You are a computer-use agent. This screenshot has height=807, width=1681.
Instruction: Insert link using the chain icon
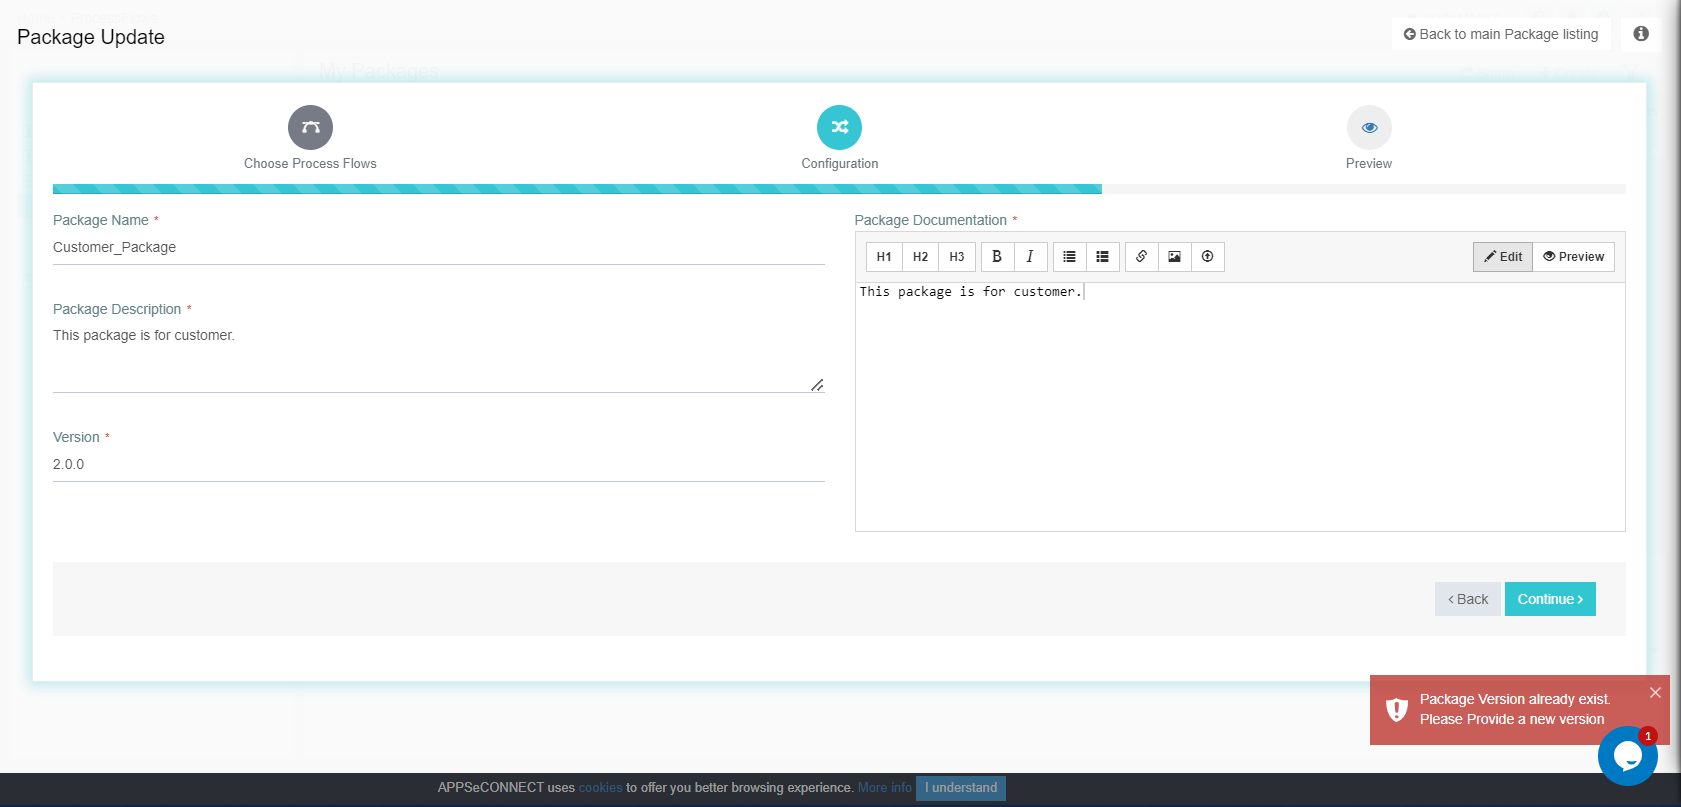coord(1141,257)
